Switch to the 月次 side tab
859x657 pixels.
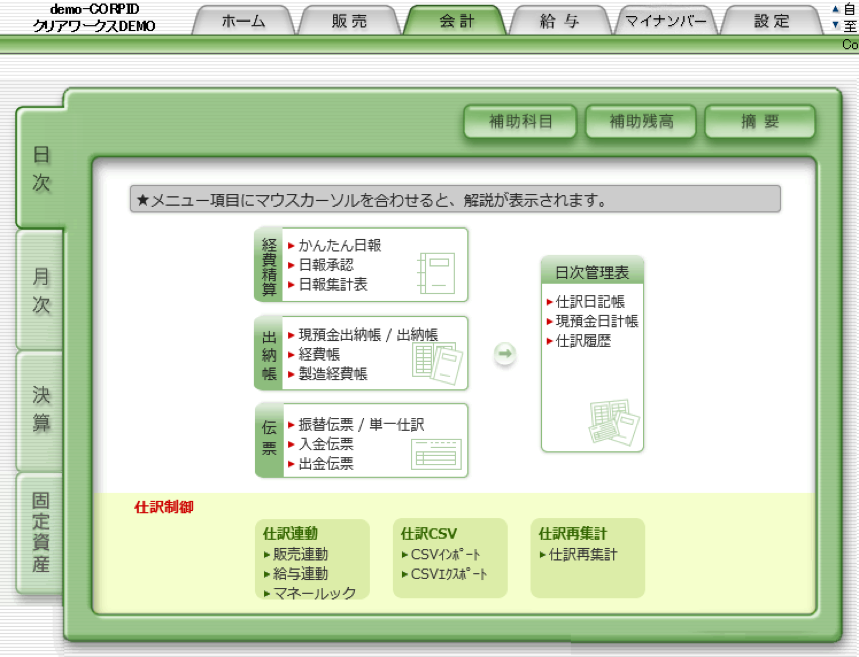coord(41,290)
